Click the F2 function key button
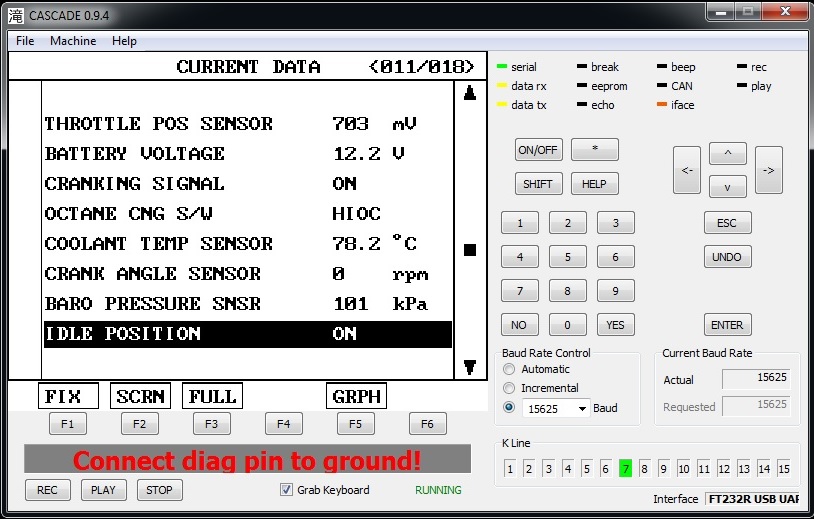This screenshot has height=520, width=814. pos(140,424)
